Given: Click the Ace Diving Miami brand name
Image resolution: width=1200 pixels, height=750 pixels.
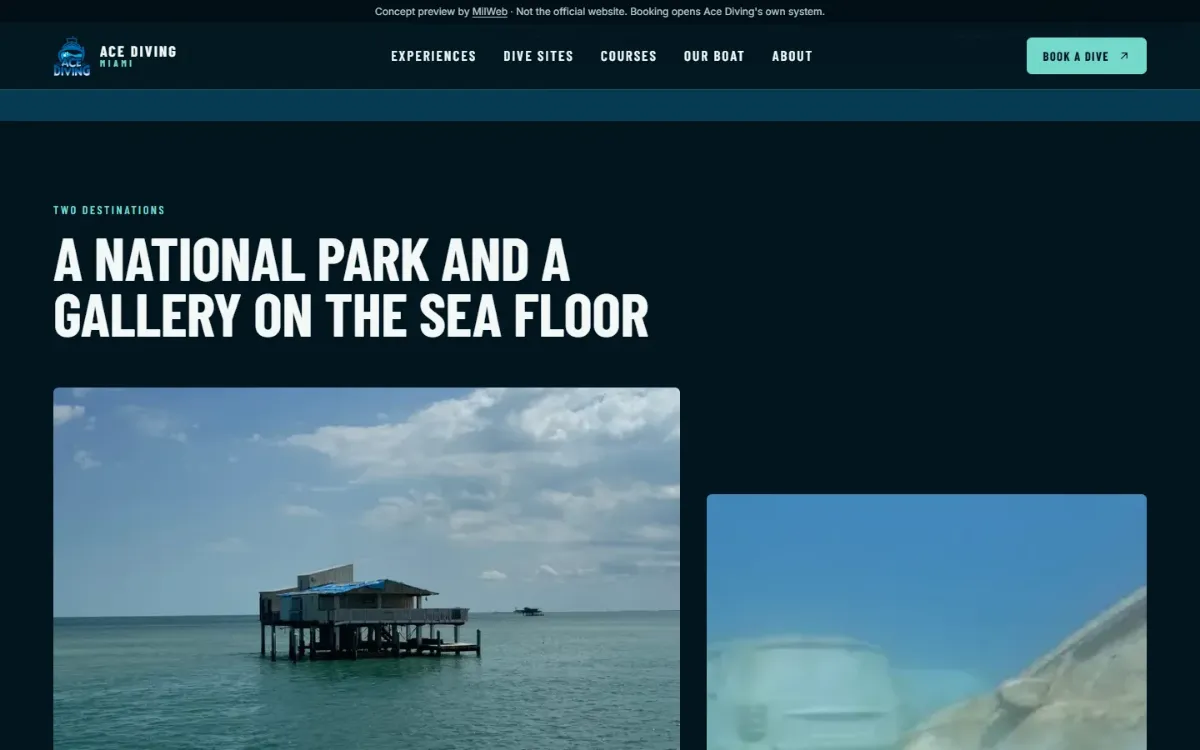Looking at the screenshot, I should pyautogui.click(x=138, y=56).
